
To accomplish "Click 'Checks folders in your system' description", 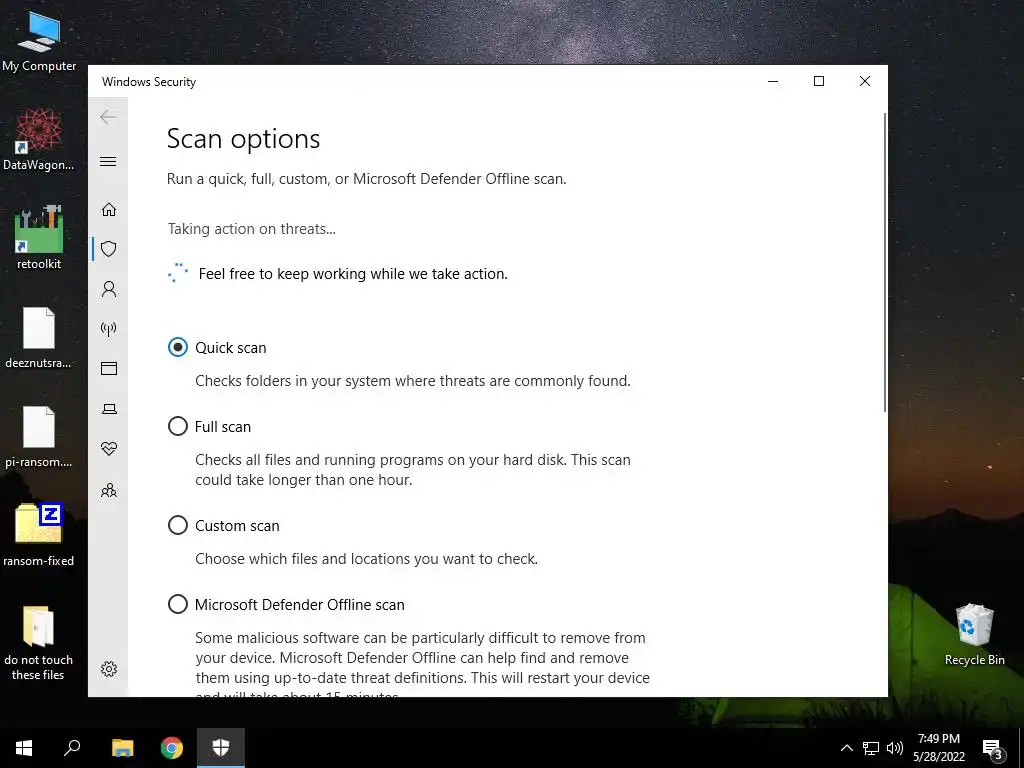I will click(413, 381).
